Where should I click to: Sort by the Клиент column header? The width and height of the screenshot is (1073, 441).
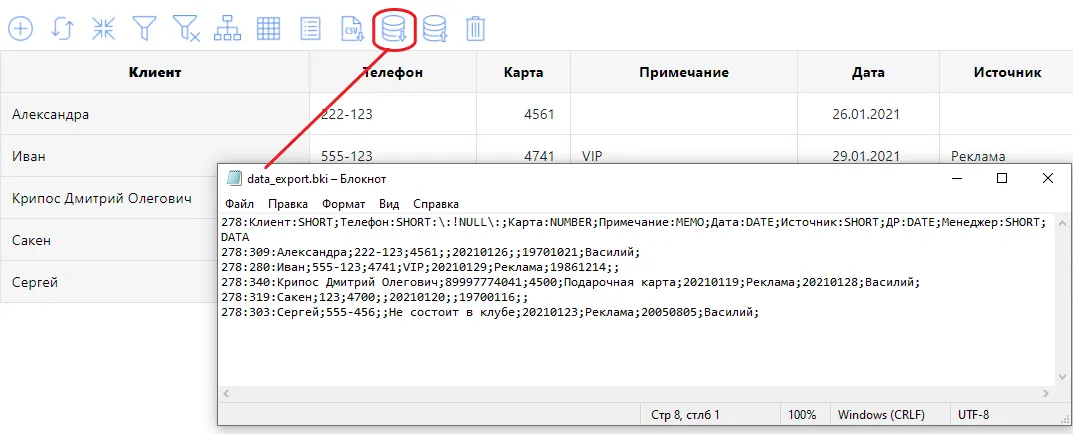click(155, 72)
